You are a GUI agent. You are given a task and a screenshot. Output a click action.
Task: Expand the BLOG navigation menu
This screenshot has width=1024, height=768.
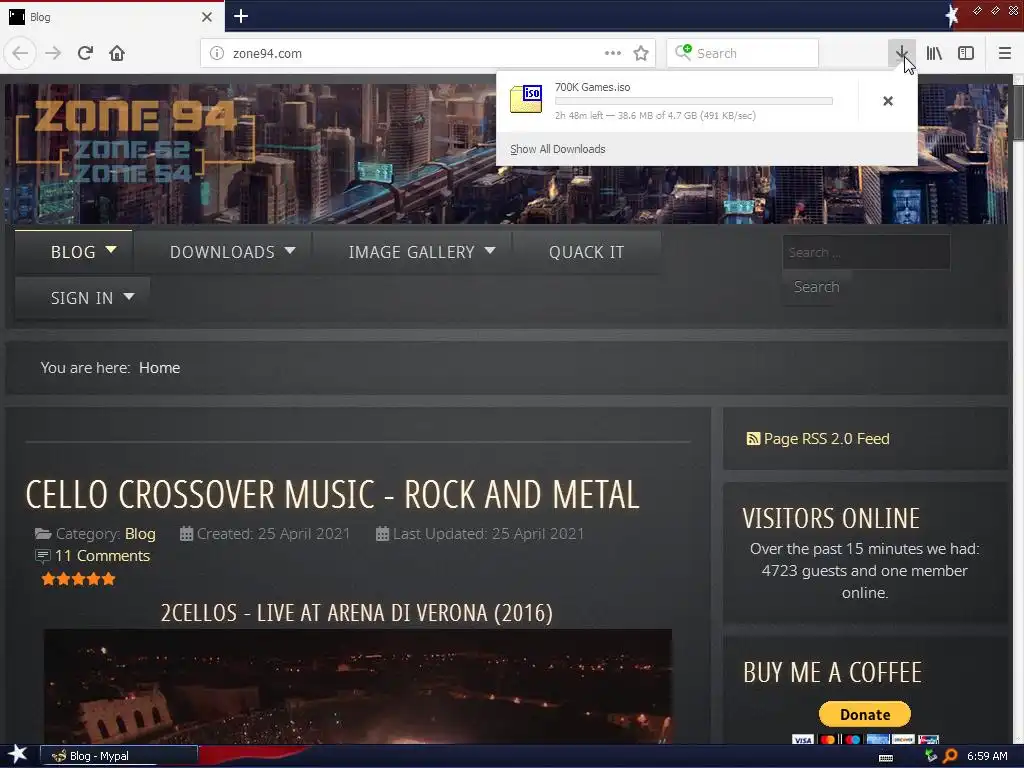(73, 252)
